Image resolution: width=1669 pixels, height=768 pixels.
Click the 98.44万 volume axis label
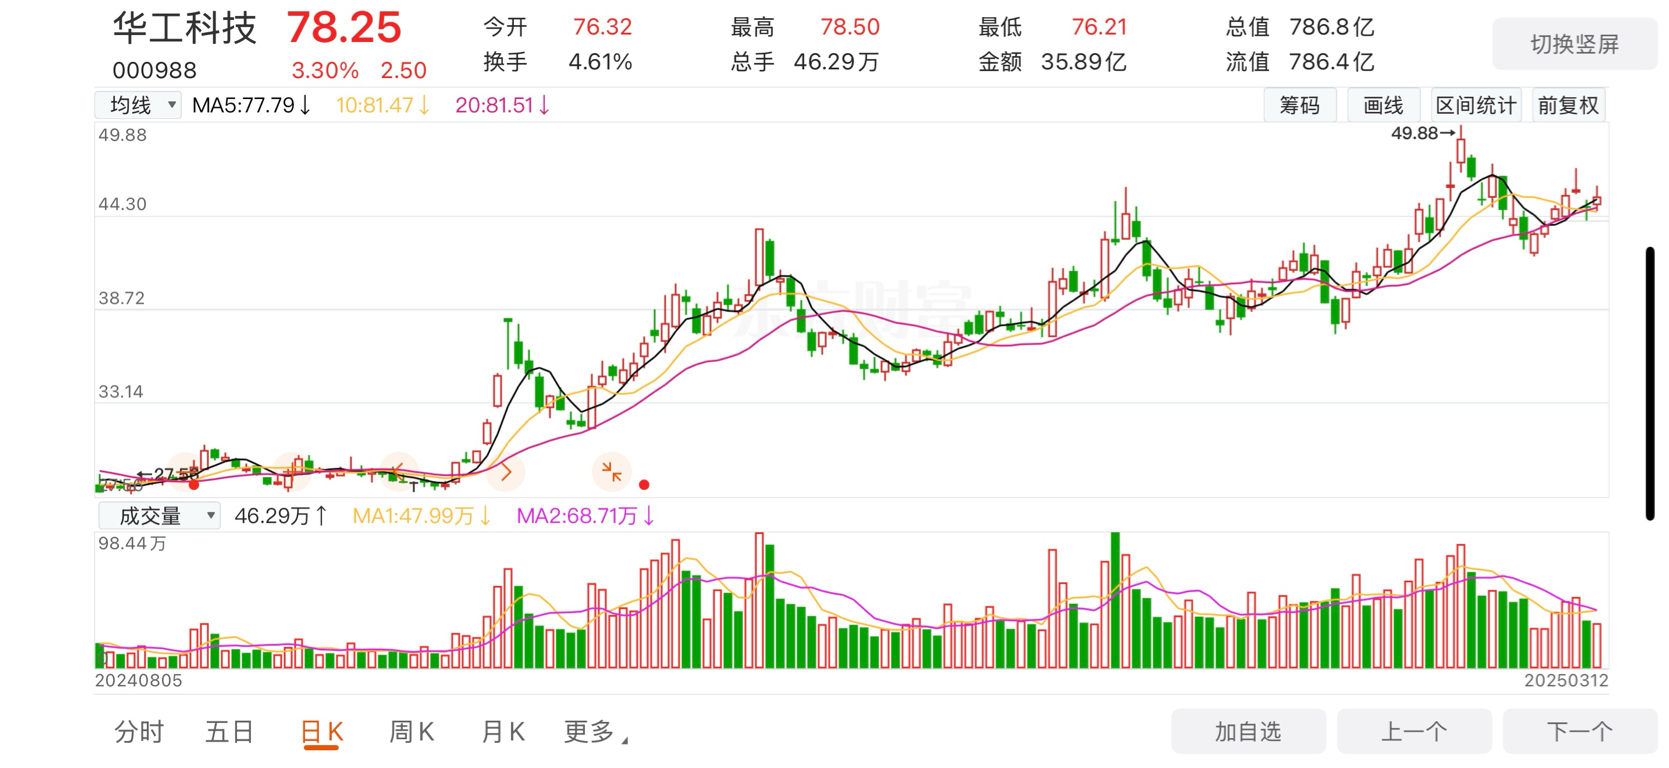point(132,543)
